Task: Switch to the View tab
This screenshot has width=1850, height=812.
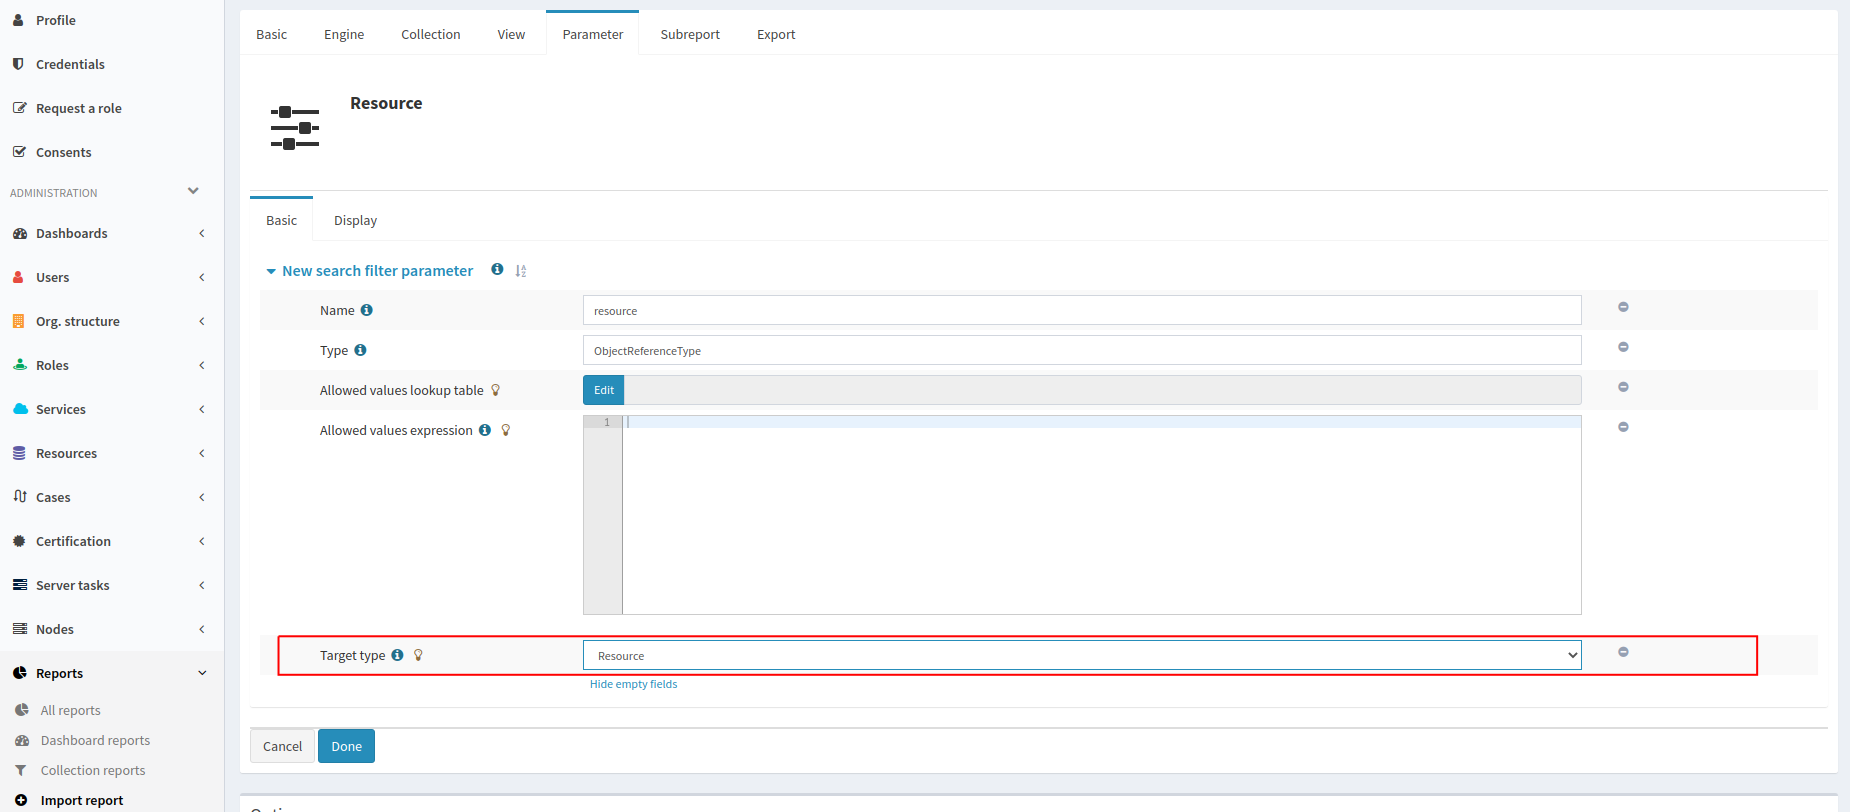Action: 511,34
